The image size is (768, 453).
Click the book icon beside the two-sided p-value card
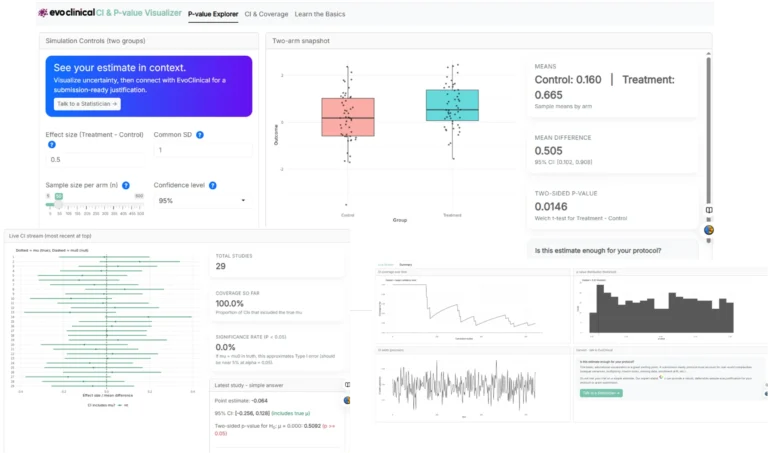tap(709, 210)
